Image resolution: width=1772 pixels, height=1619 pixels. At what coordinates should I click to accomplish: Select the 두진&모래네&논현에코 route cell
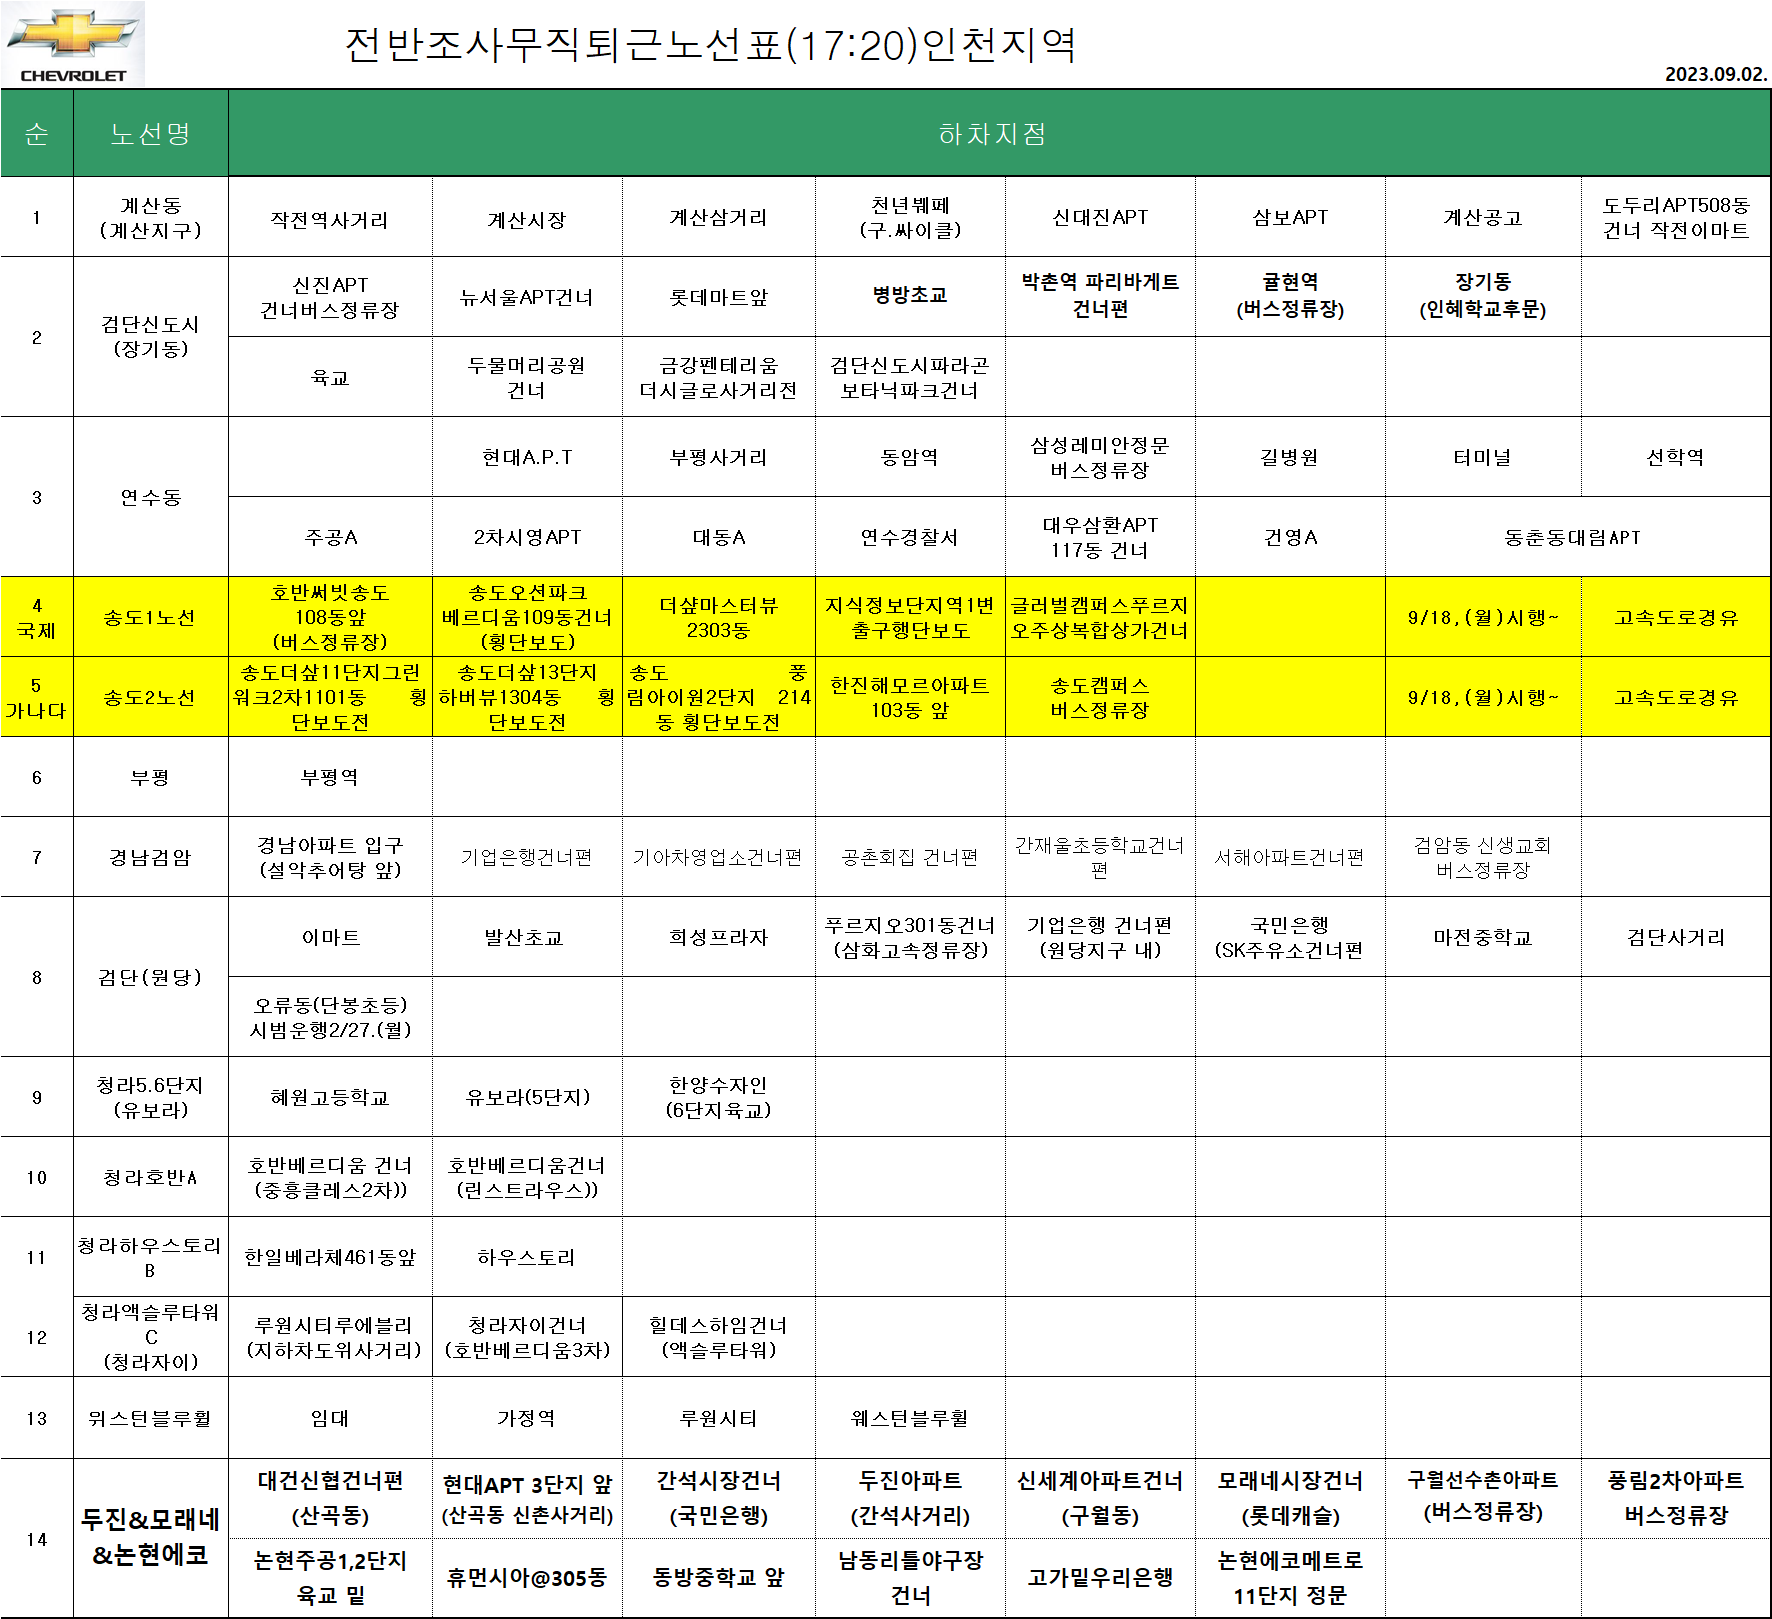point(150,1537)
